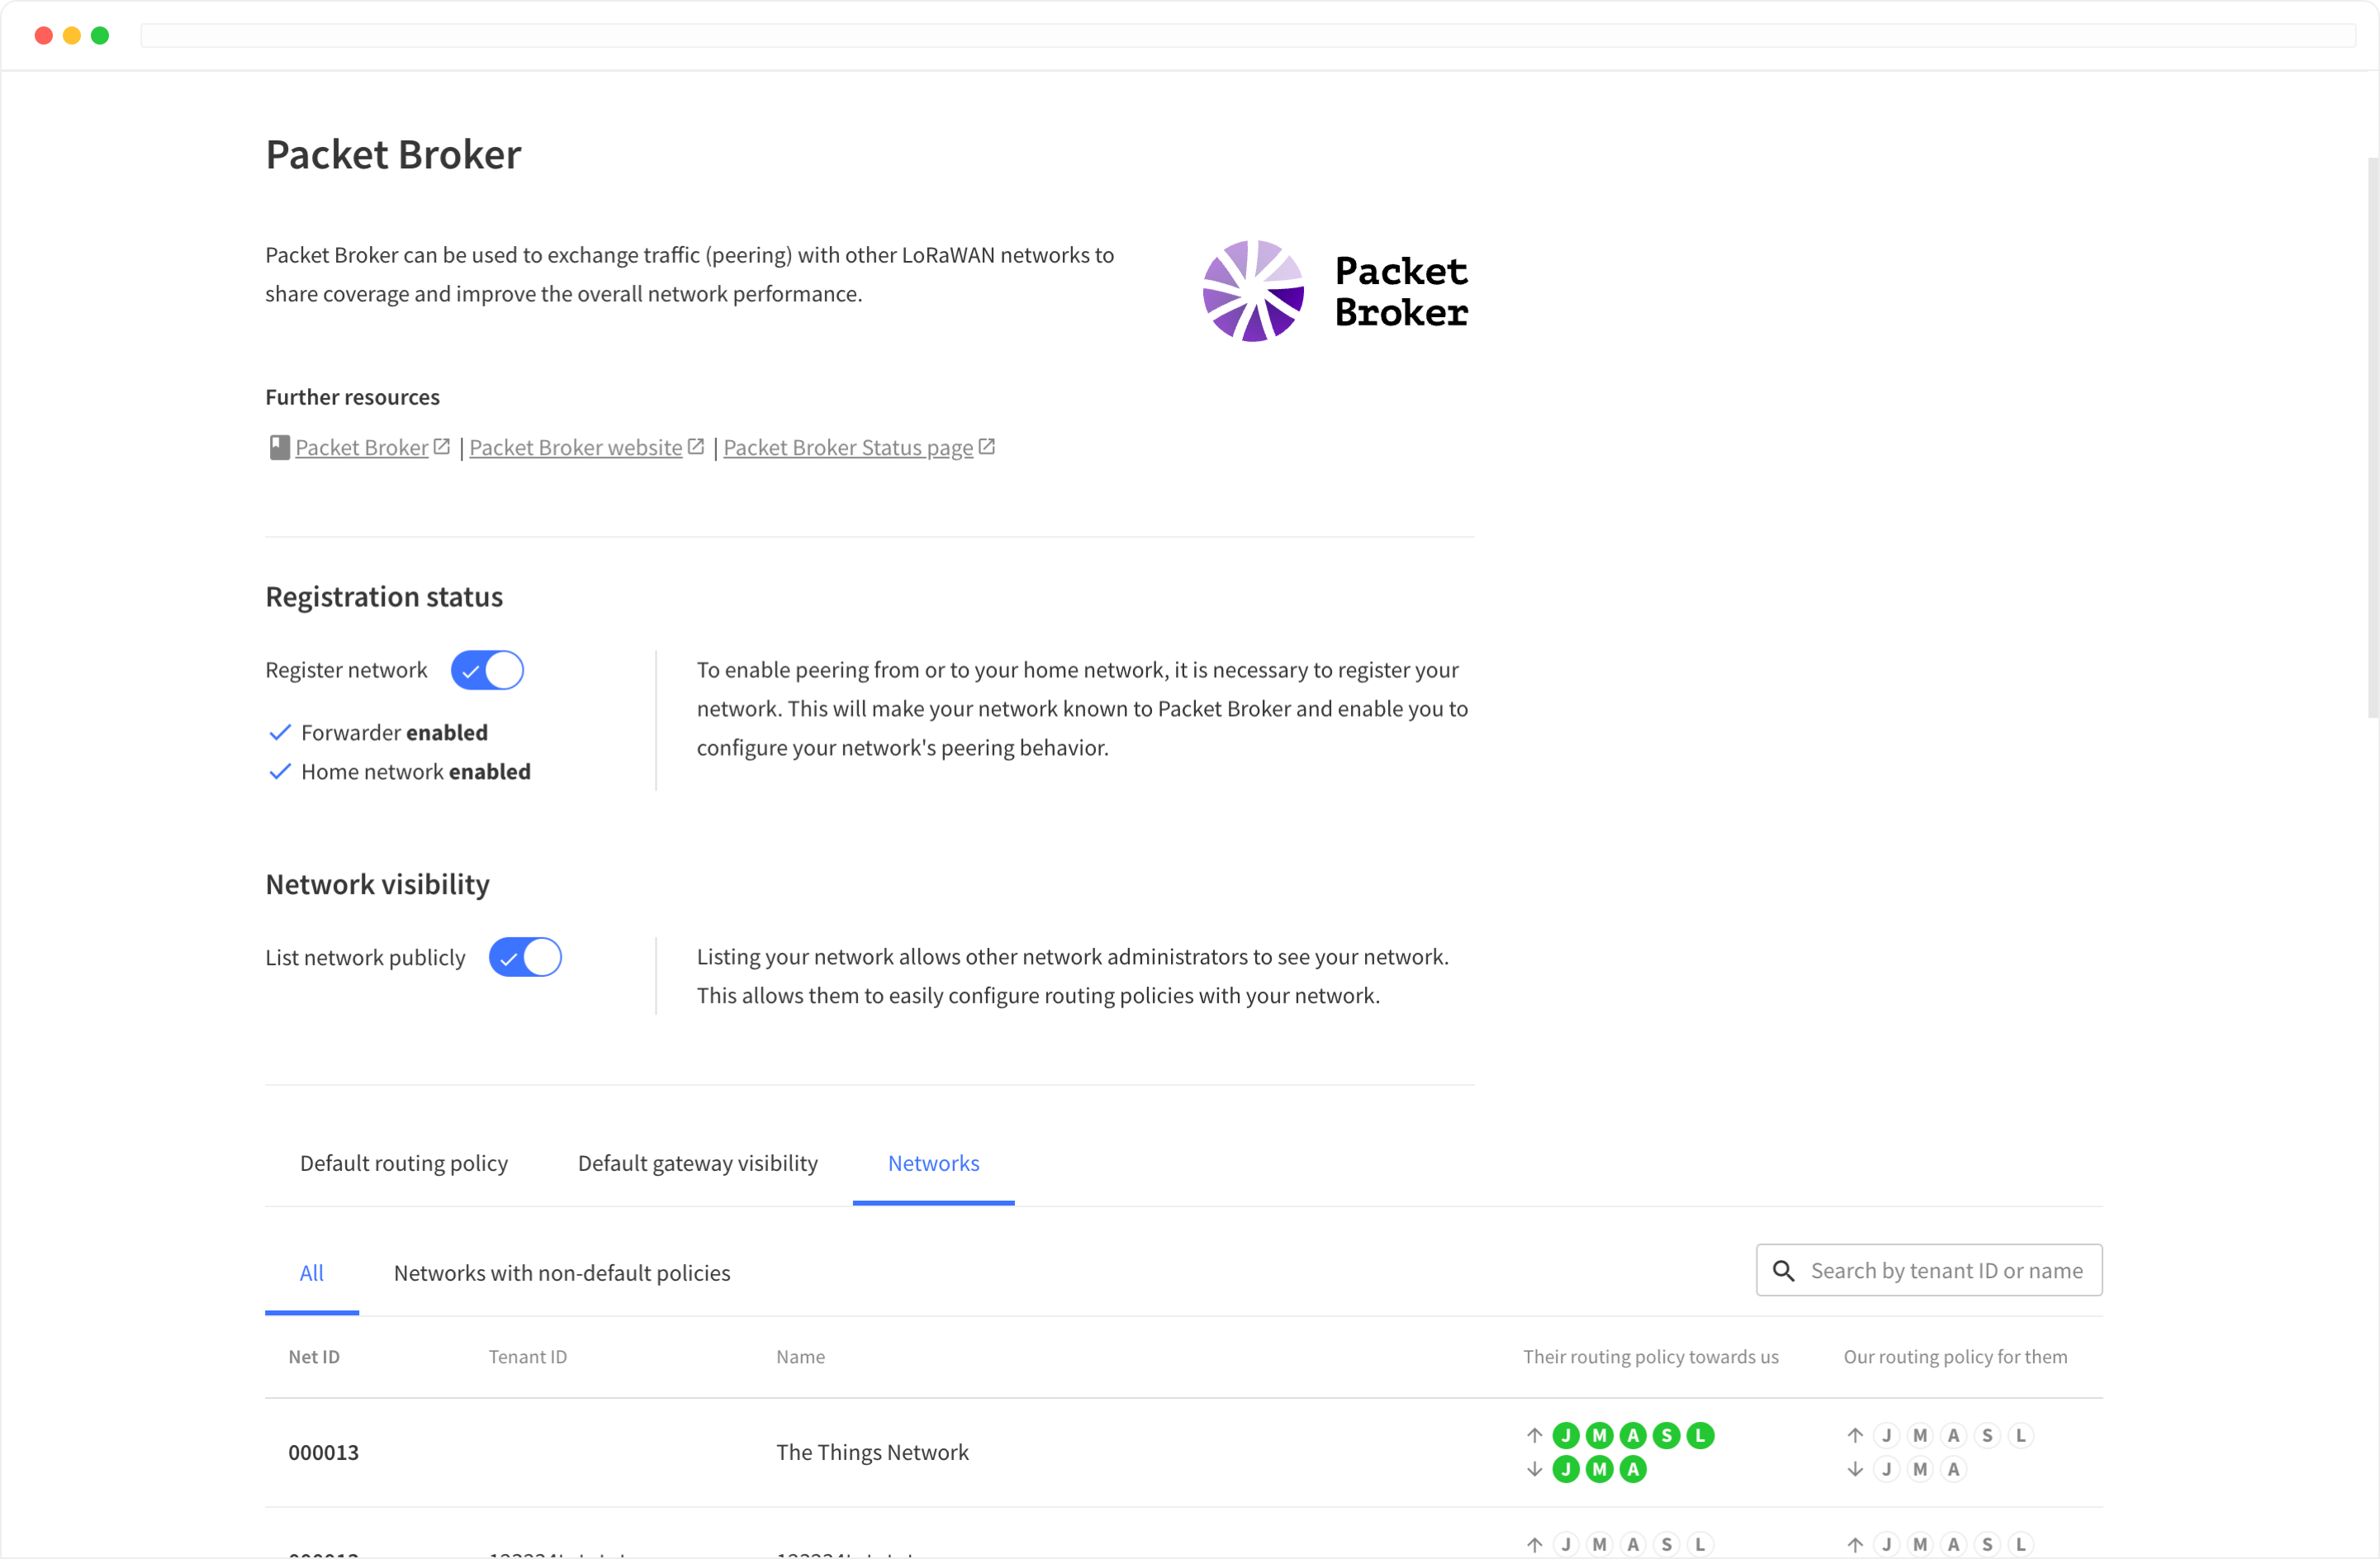The height and width of the screenshot is (1559, 2380).
Task: Click the Packet Broker documentation icon
Action: [x=277, y=448]
